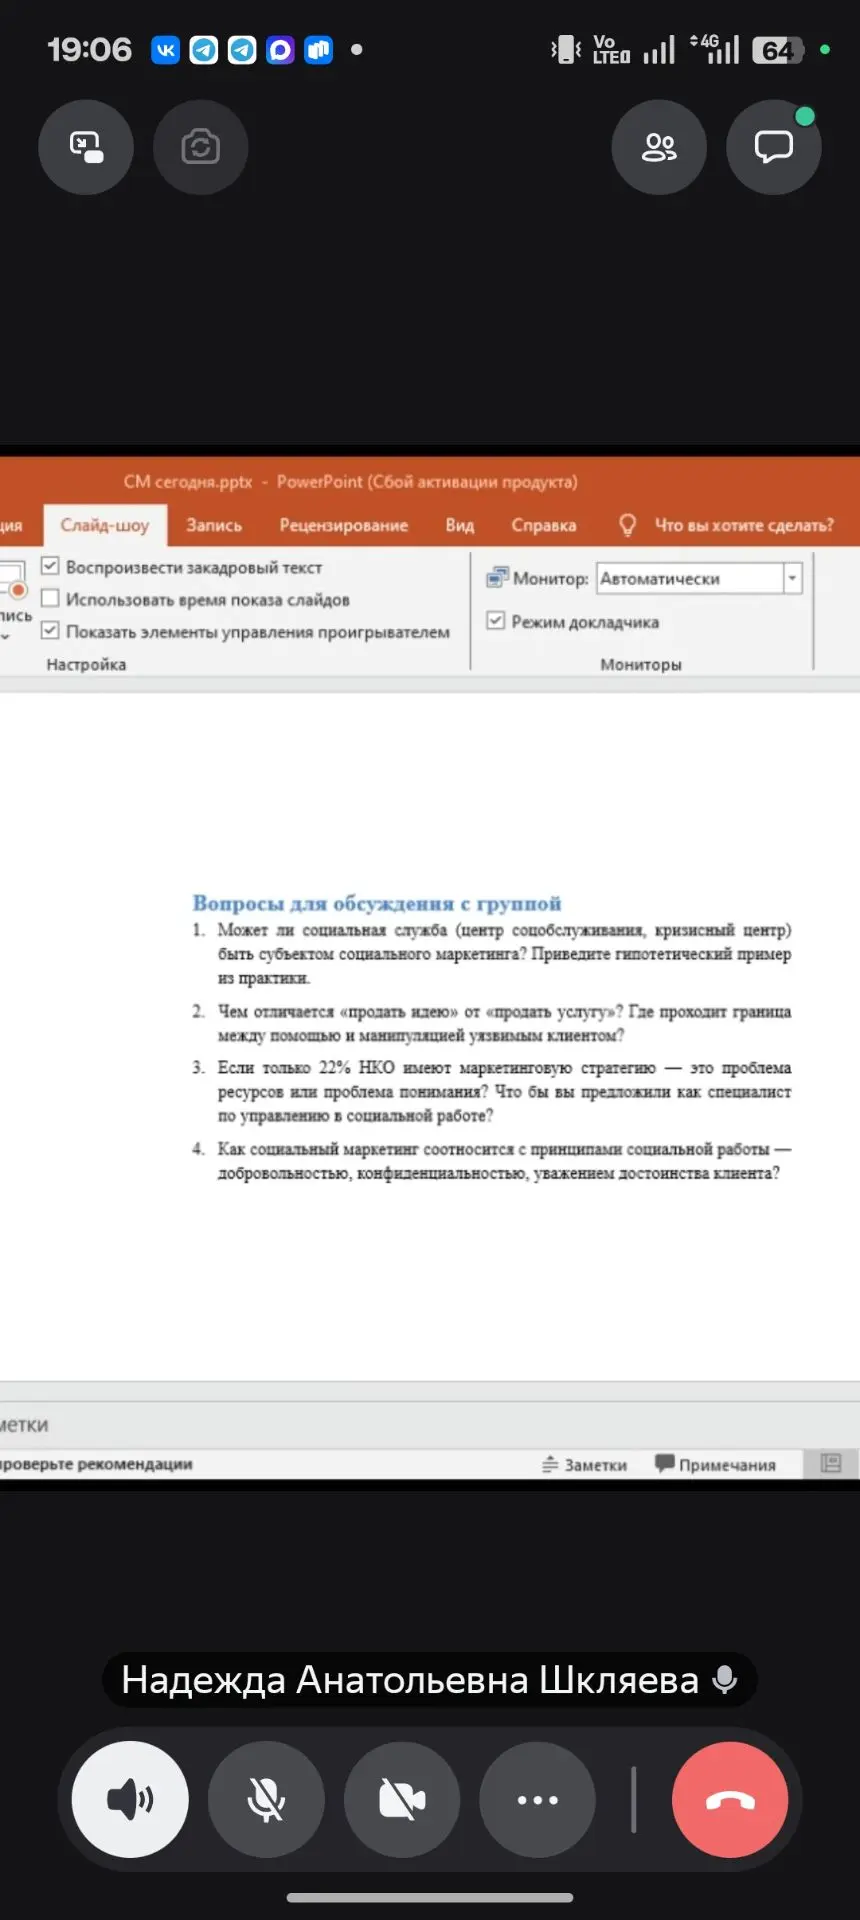Switch camera using the flip icon
This screenshot has height=1920, width=860.
[200, 147]
